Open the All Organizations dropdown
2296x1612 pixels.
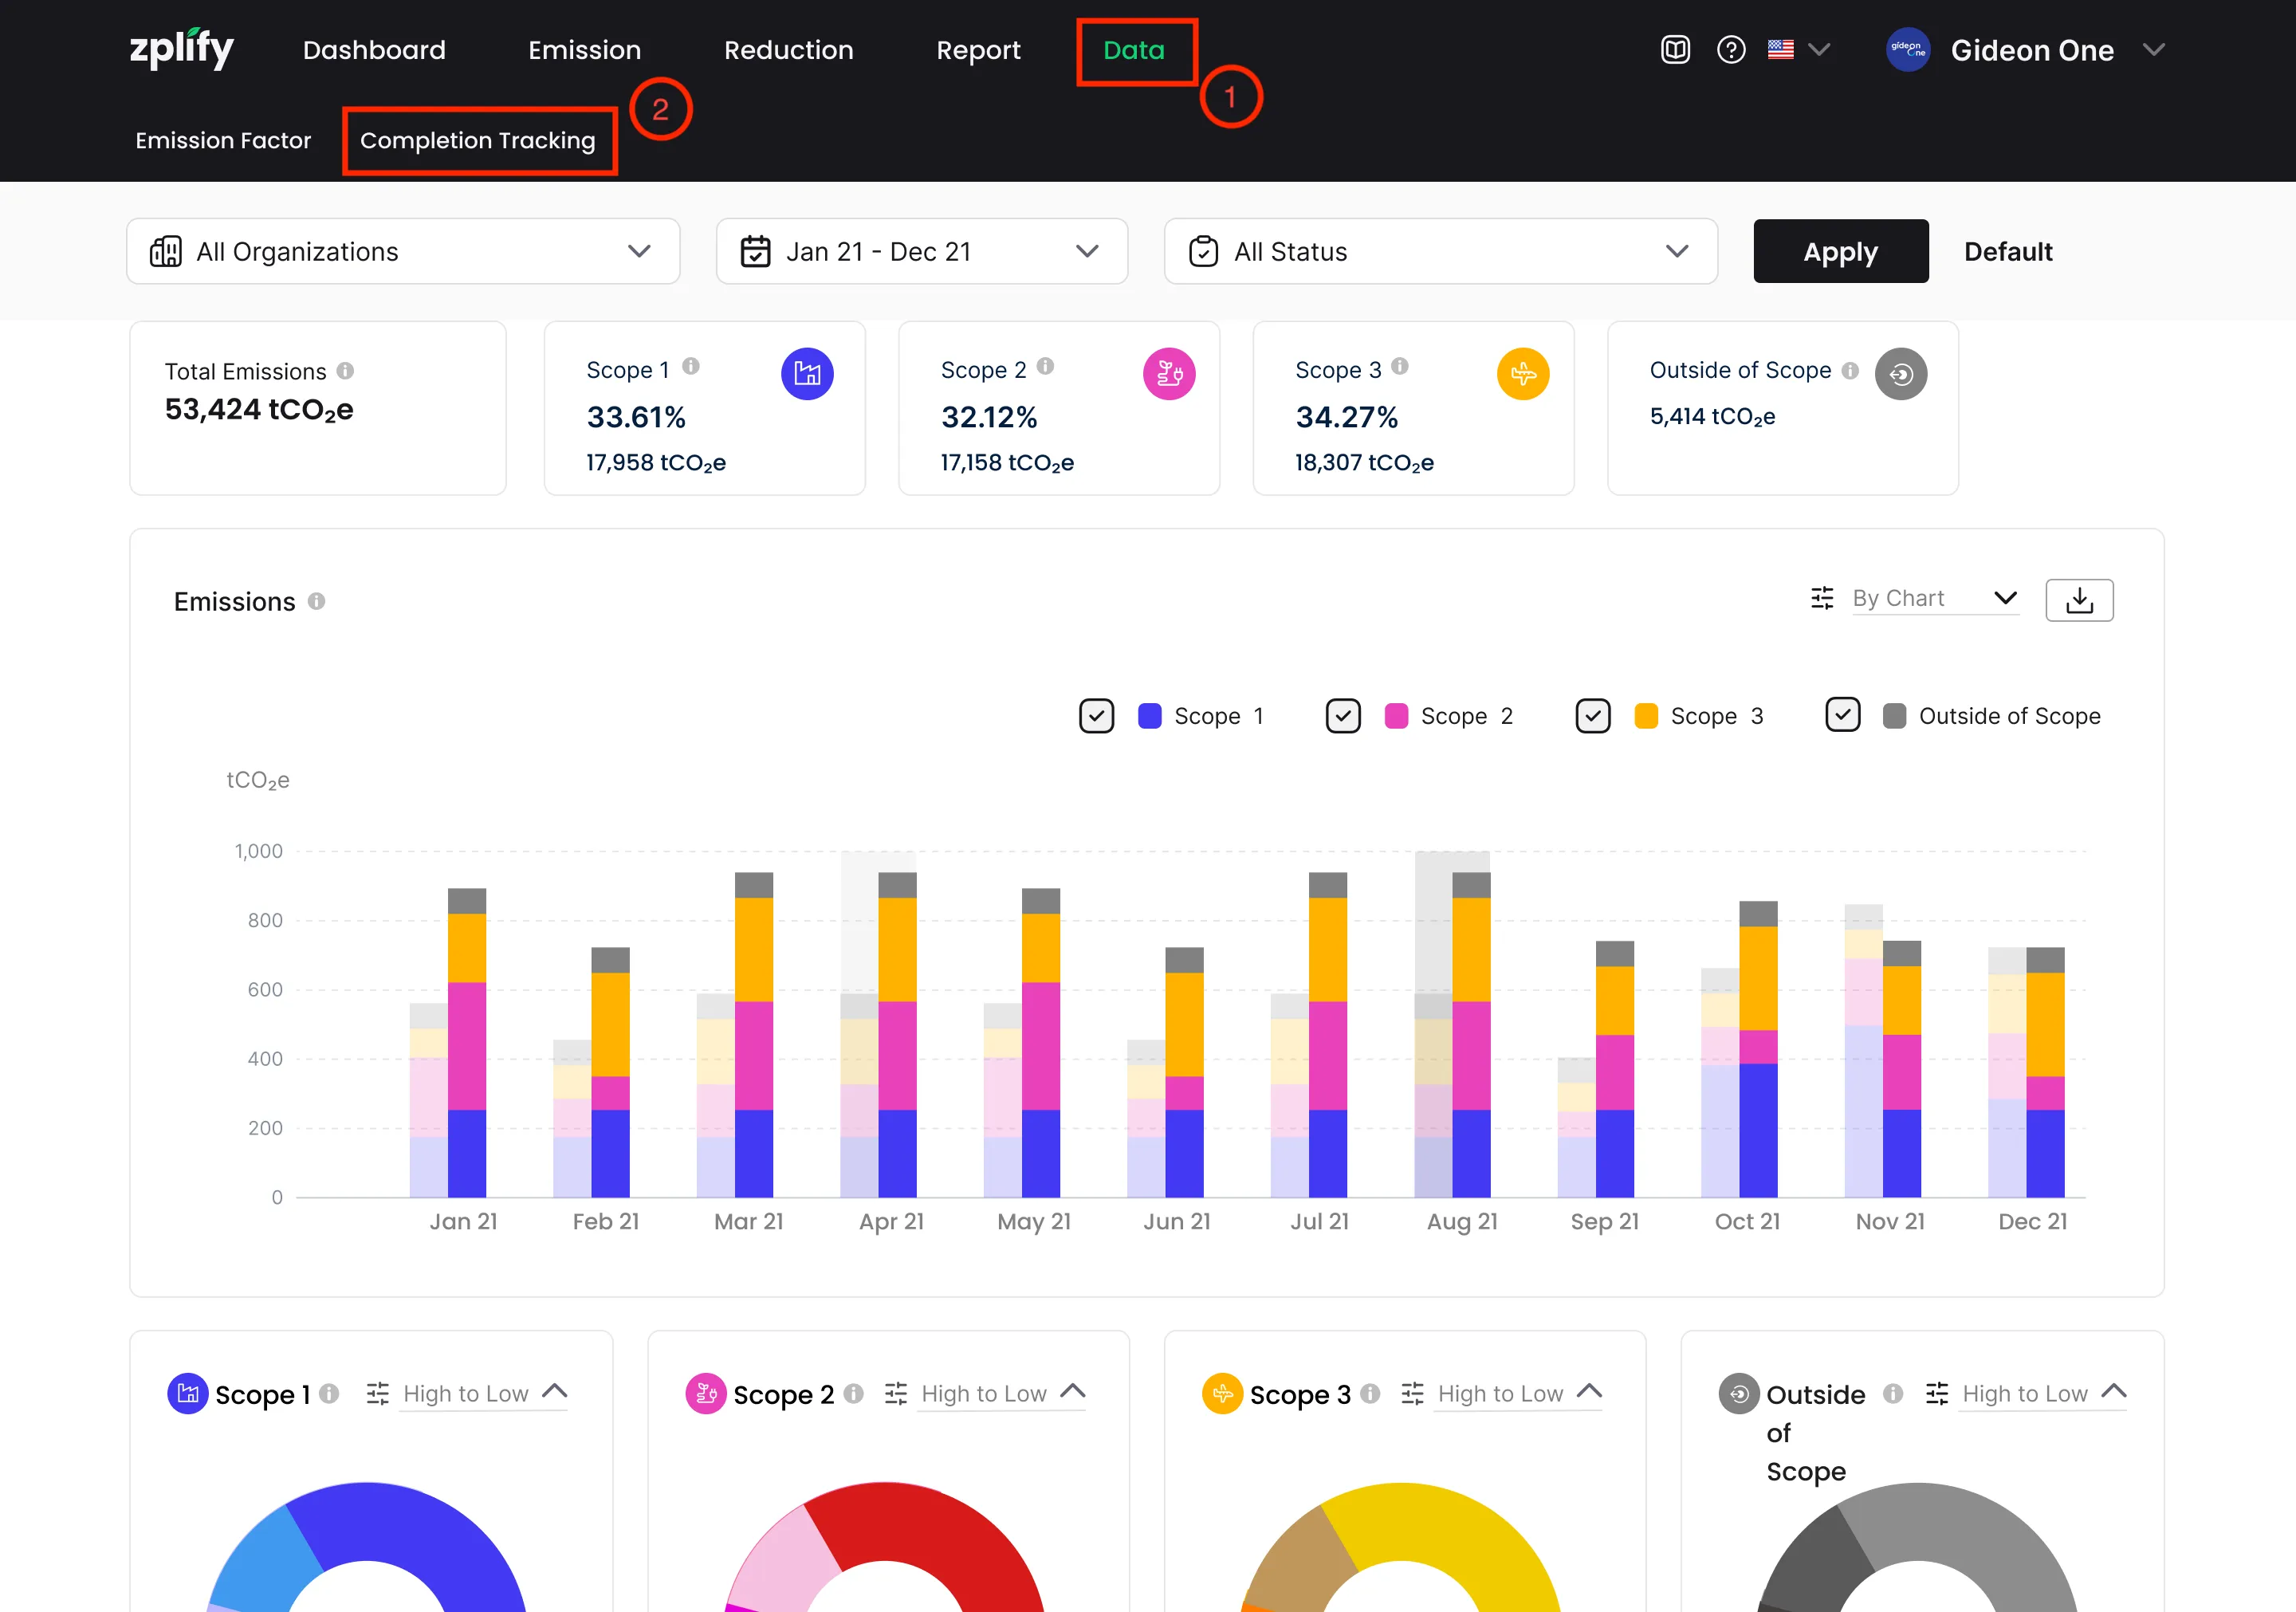(x=402, y=251)
